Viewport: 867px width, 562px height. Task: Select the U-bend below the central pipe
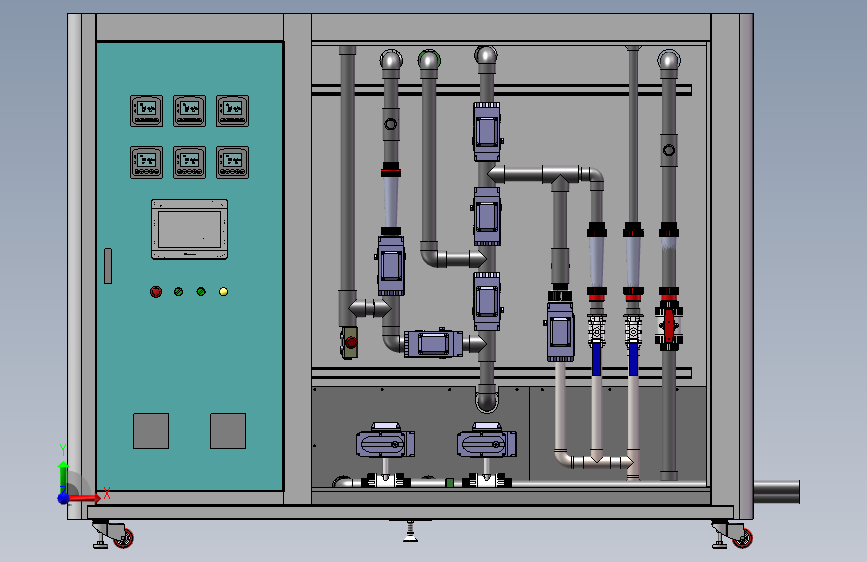tap(487, 399)
